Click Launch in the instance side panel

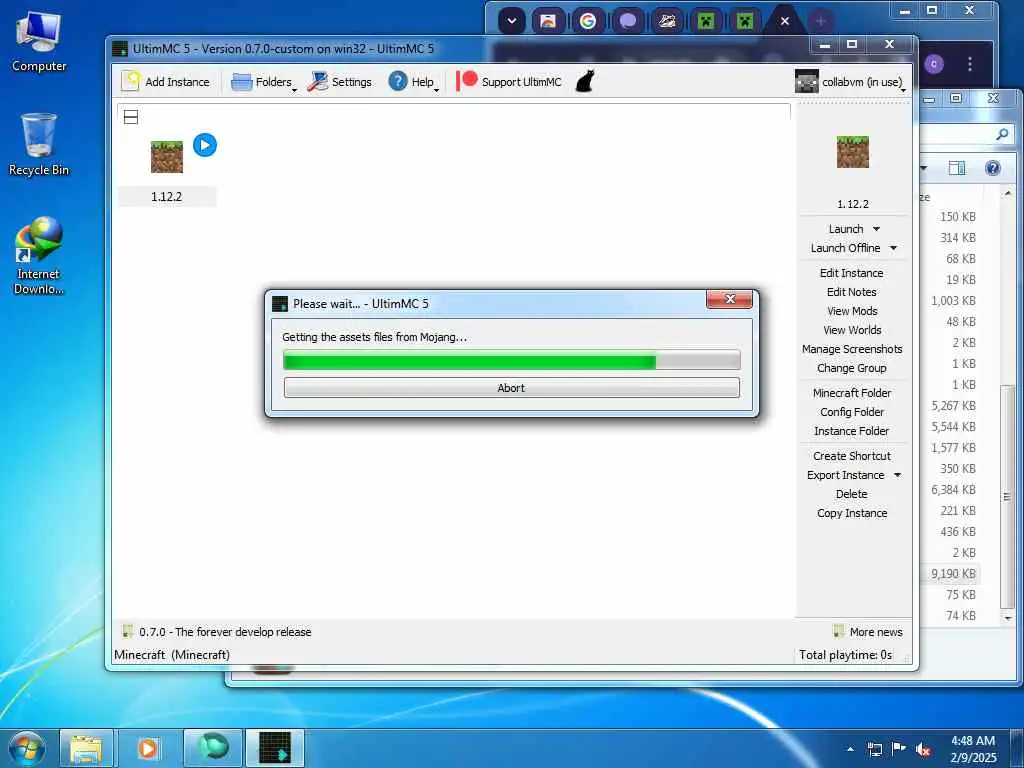(x=846, y=229)
